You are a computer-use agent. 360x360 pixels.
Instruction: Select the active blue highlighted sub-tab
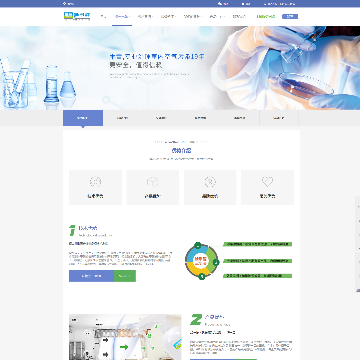pyautogui.click(x=83, y=118)
